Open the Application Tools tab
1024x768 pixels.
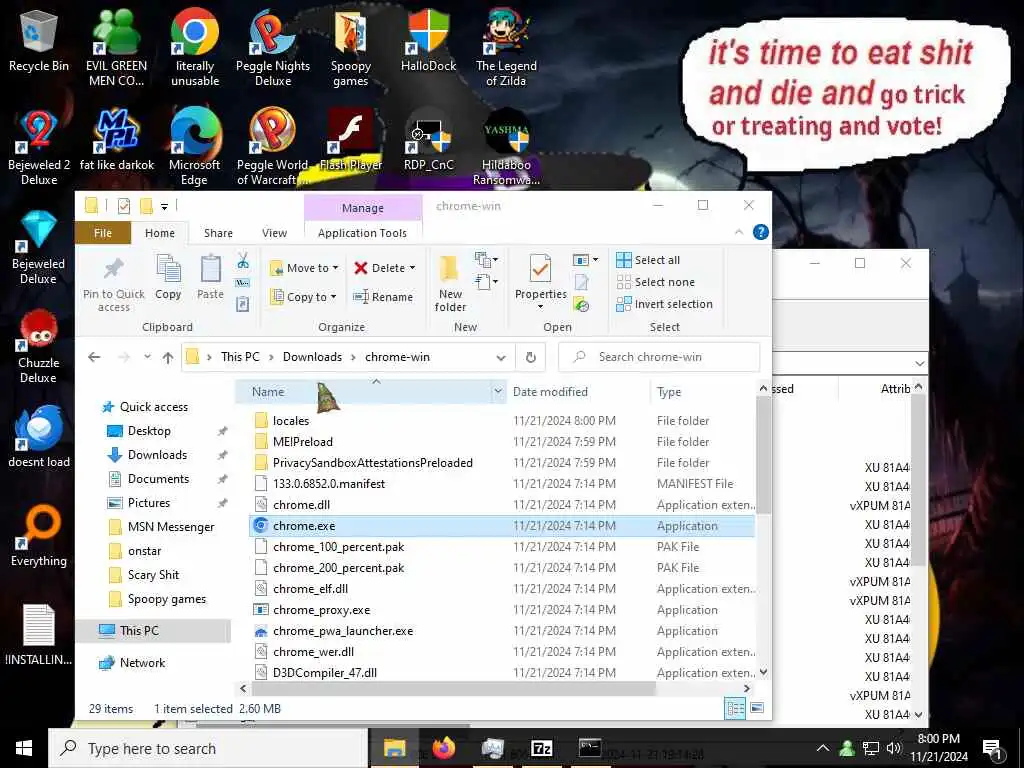coord(362,233)
